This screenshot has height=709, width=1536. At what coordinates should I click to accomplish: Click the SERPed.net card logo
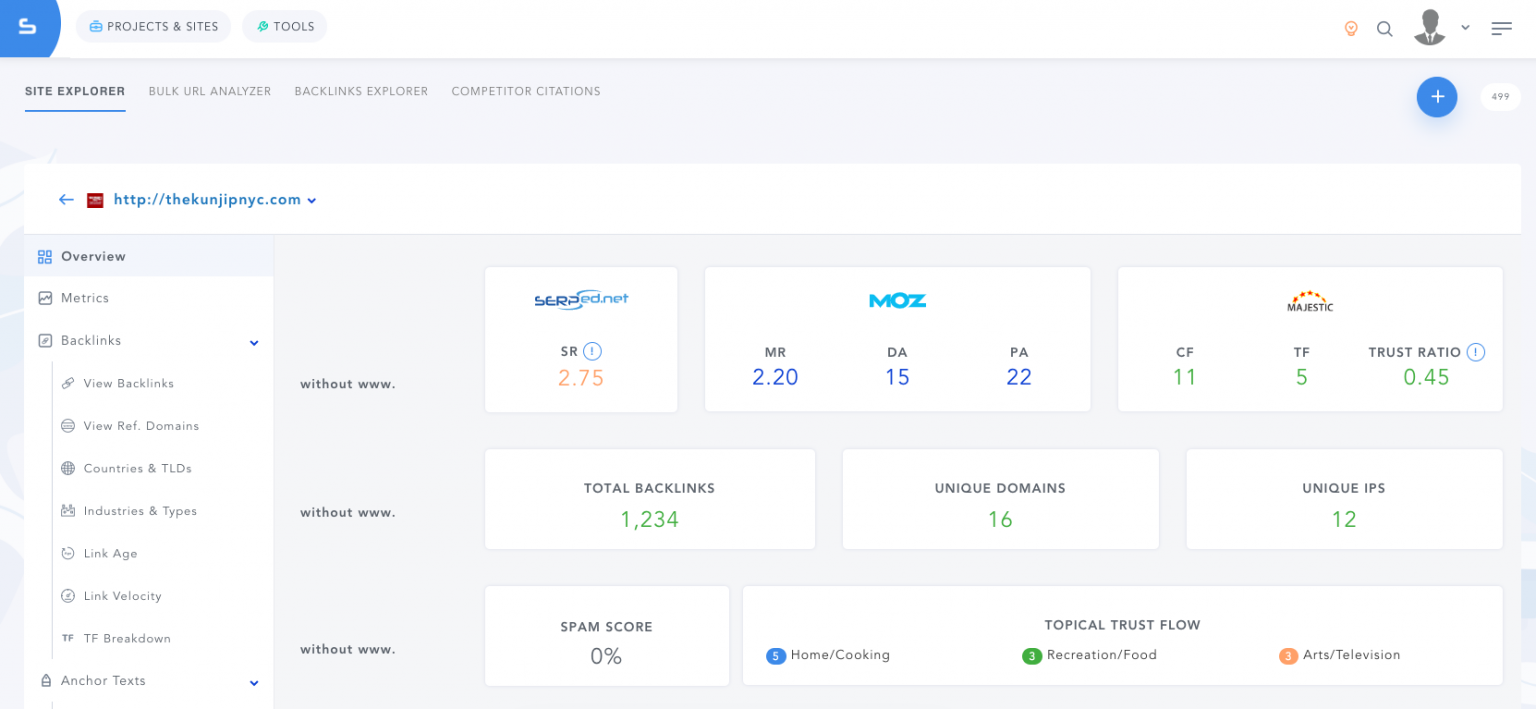pos(581,300)
